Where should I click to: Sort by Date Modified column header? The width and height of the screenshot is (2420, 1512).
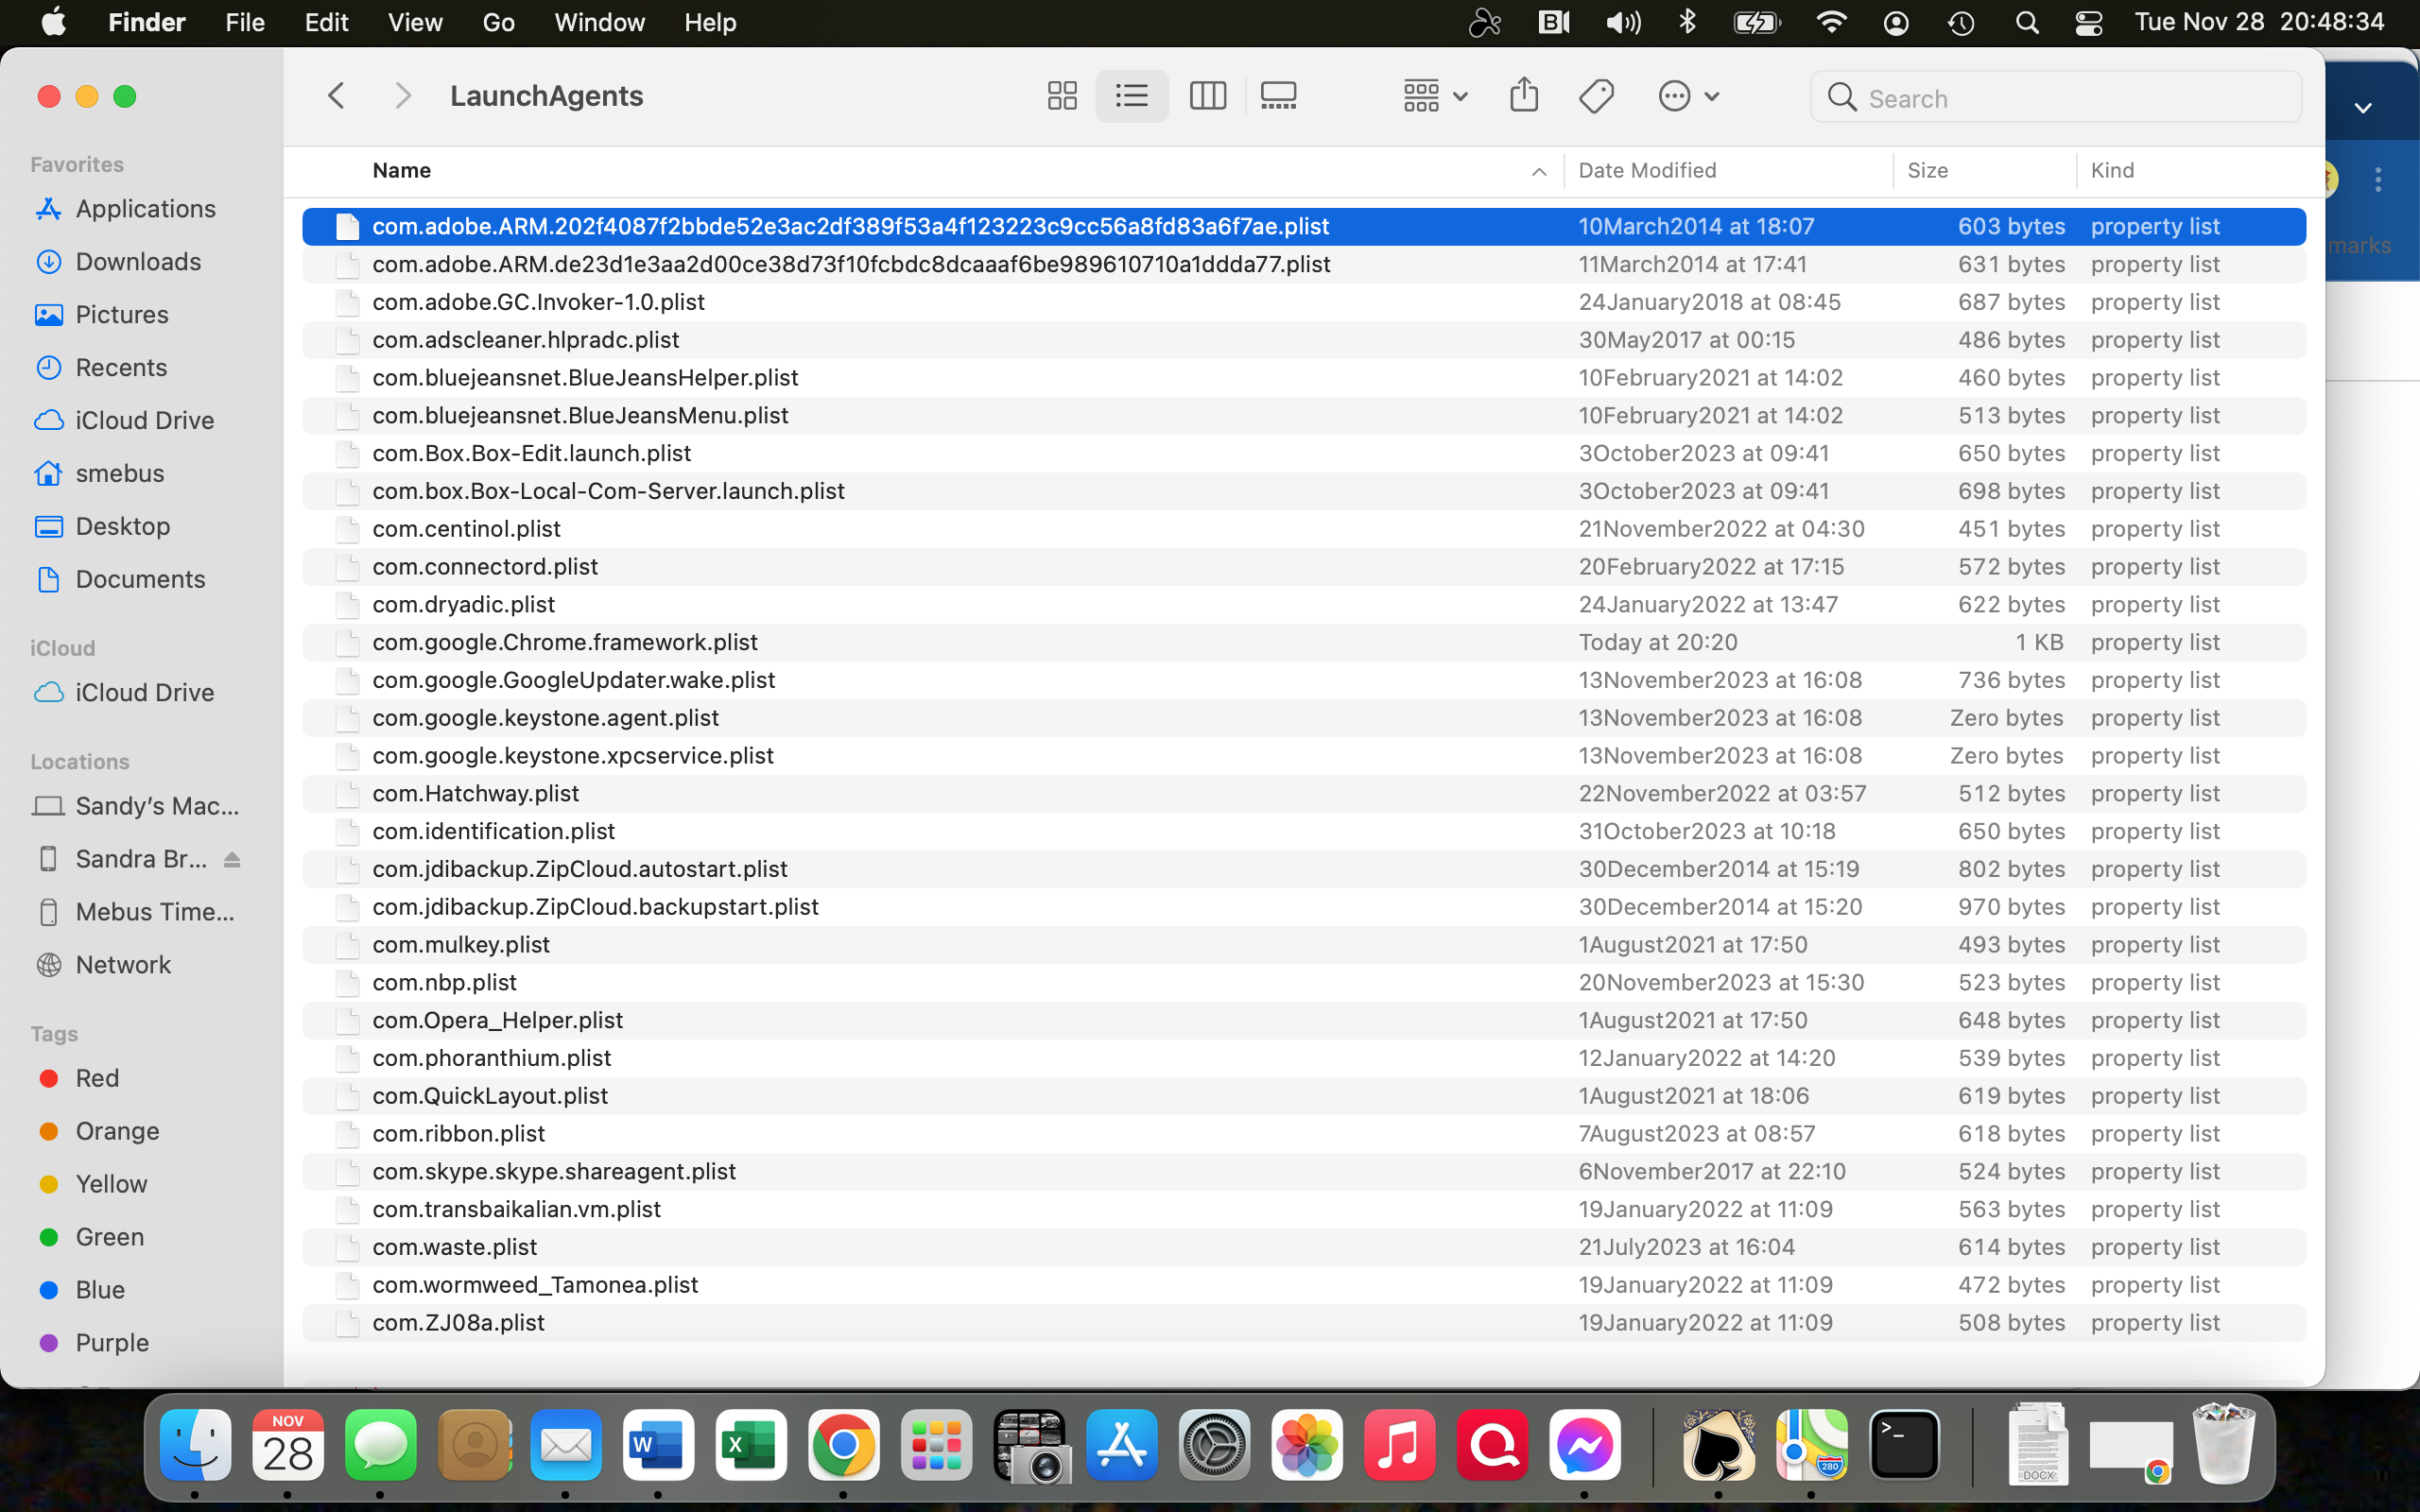pyautogui.click(x=1647, y=171)
